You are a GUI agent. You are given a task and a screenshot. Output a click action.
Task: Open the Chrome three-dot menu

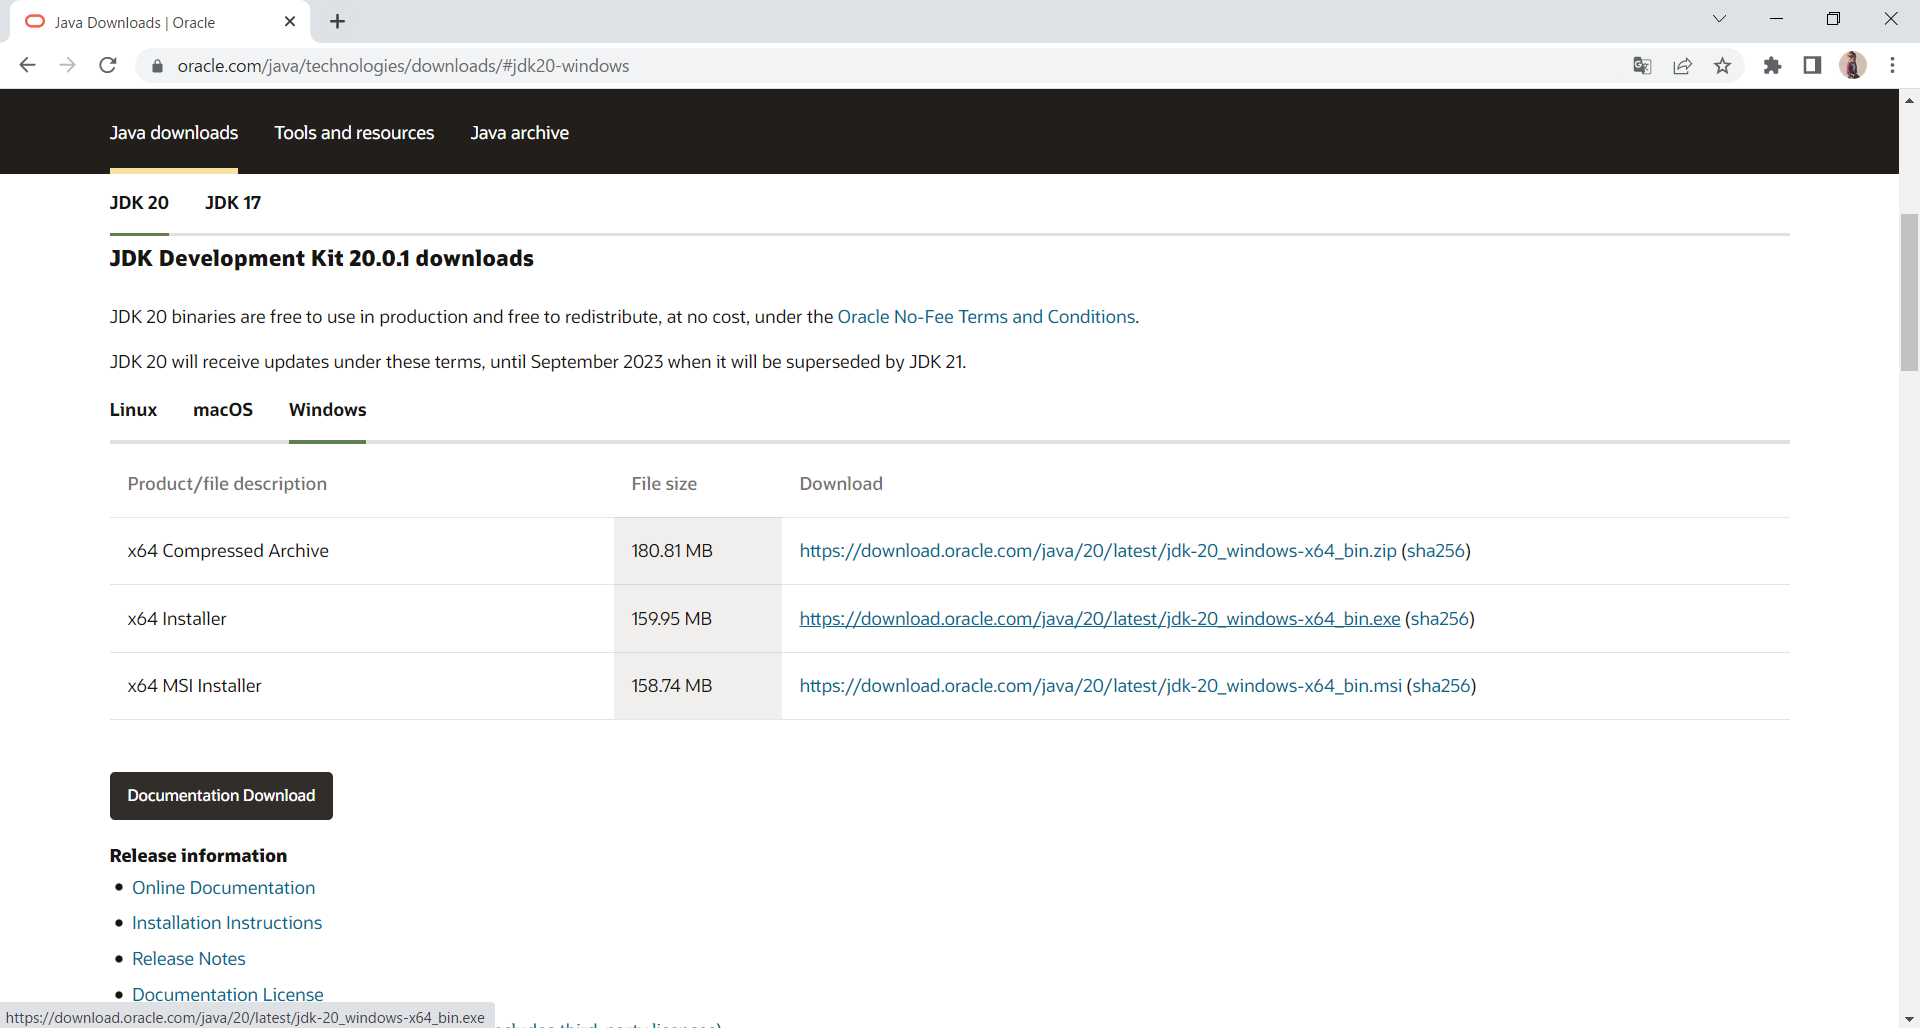pos(1892,66)
